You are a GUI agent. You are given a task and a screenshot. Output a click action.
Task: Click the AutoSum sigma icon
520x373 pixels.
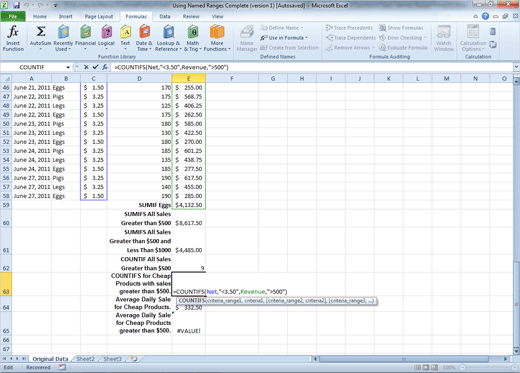[x=41, y=32]
